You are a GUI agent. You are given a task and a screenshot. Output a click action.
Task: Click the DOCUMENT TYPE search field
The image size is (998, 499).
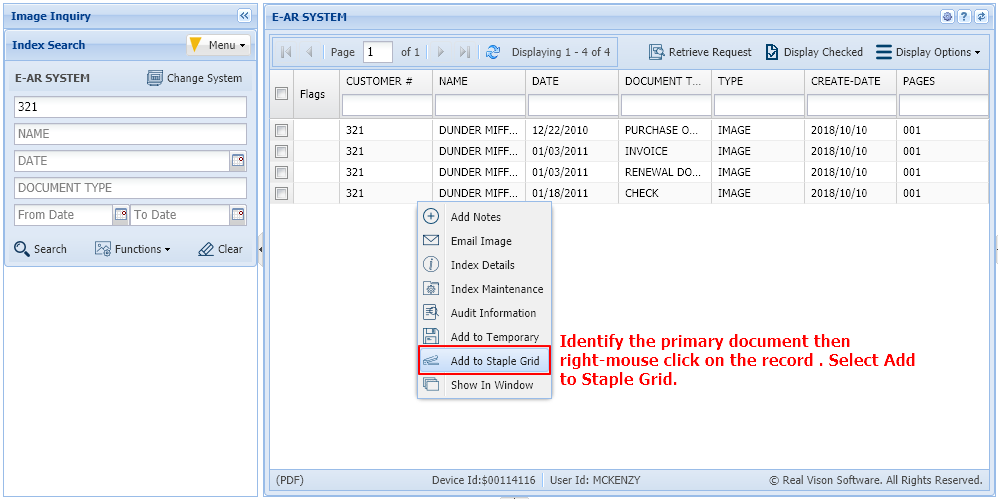[665, 105]
